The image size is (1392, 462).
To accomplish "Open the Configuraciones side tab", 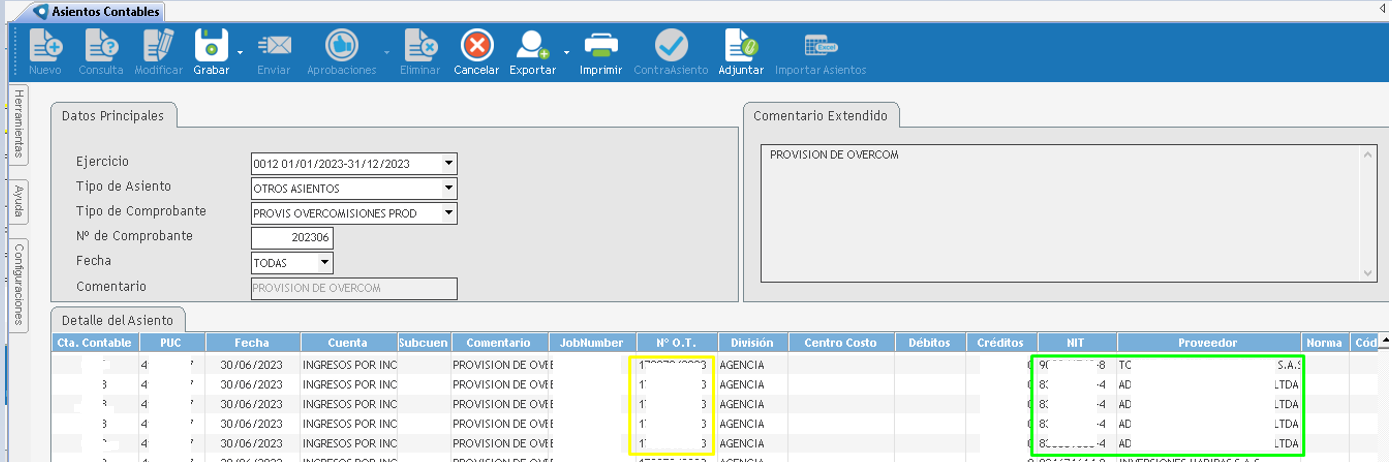I will click(18, 284).
